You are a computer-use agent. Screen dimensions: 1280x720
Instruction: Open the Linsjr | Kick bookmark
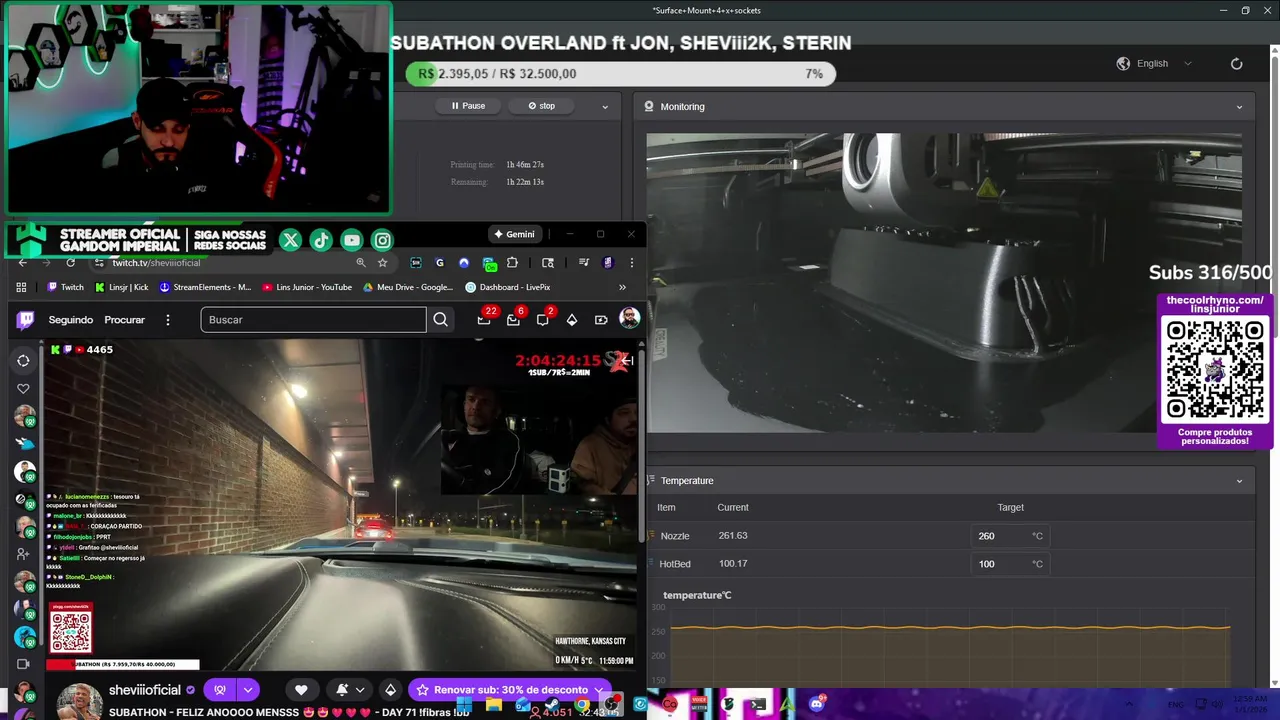[122, 287]
